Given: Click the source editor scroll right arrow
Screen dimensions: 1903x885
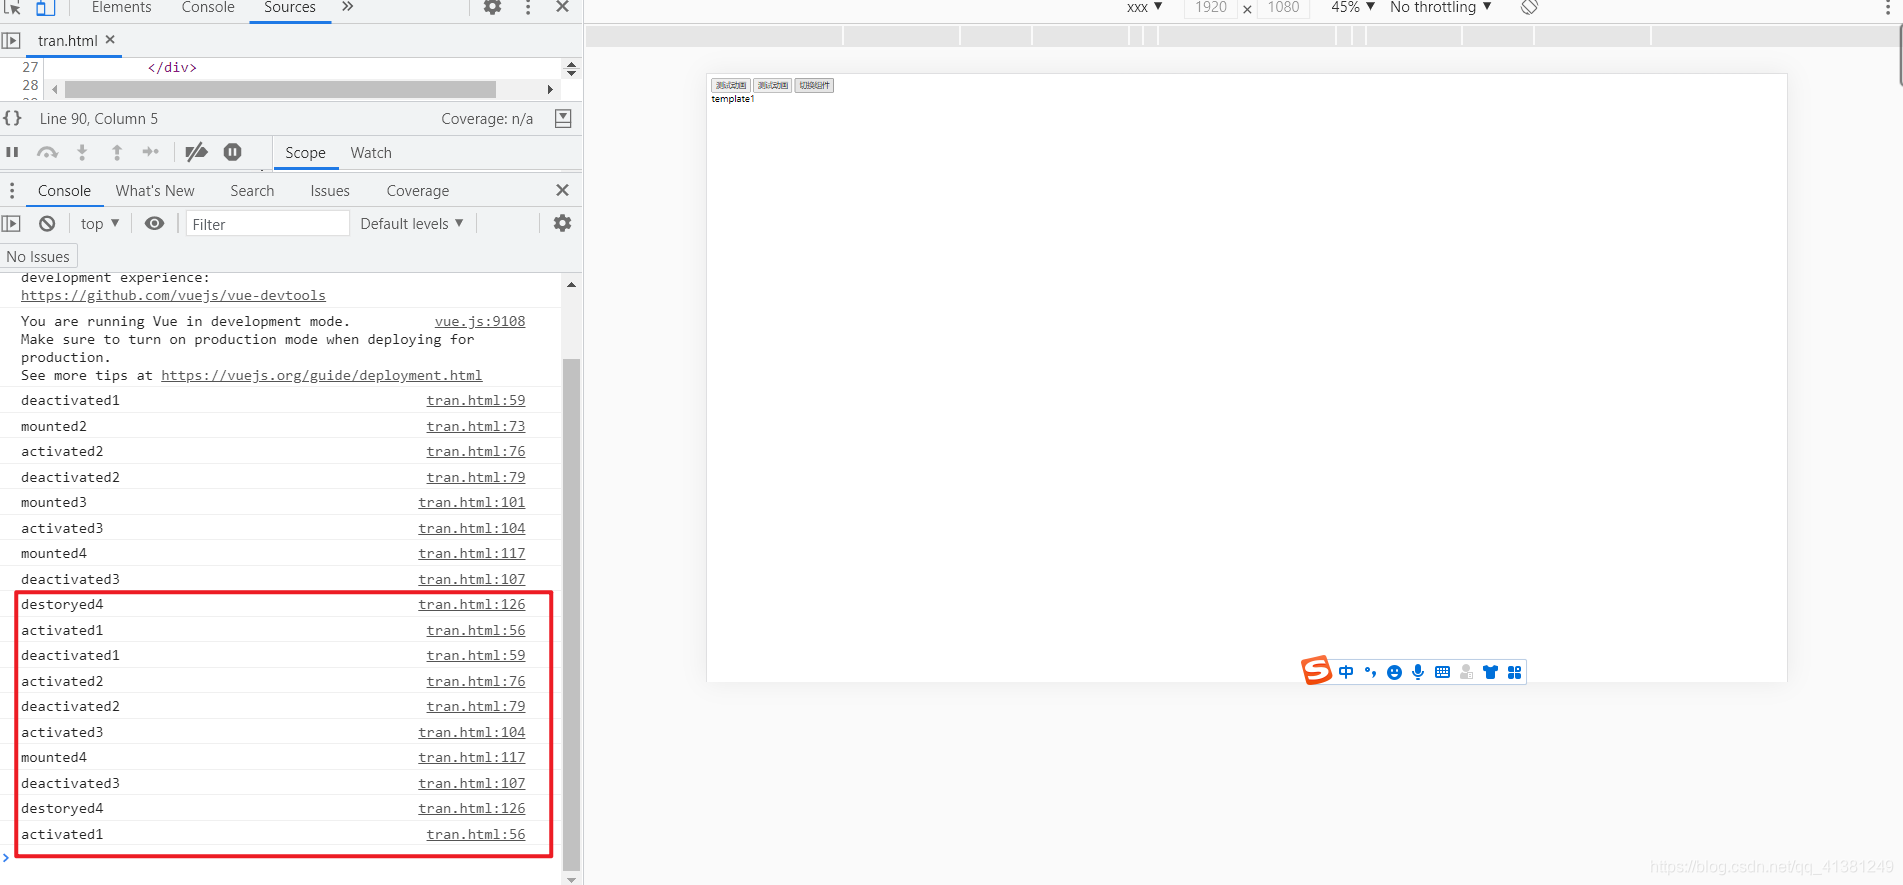Looking at the screenshot, I should [x=550, y=89].
